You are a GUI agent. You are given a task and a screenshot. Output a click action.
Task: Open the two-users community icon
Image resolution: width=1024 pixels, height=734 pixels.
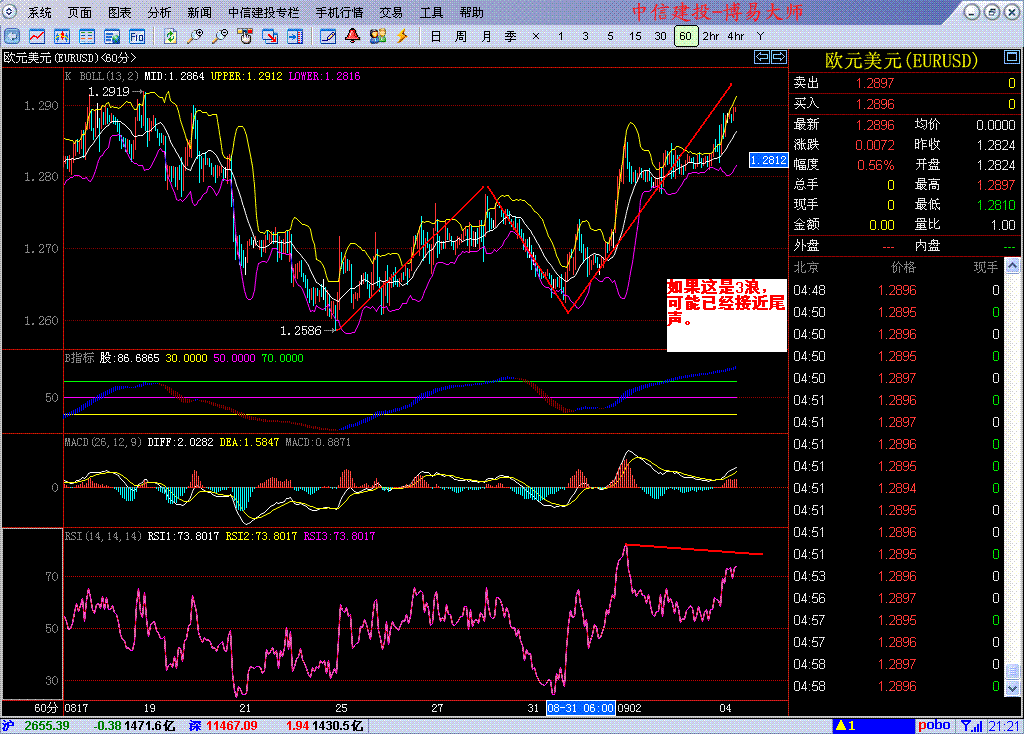[x=377, y=37]
